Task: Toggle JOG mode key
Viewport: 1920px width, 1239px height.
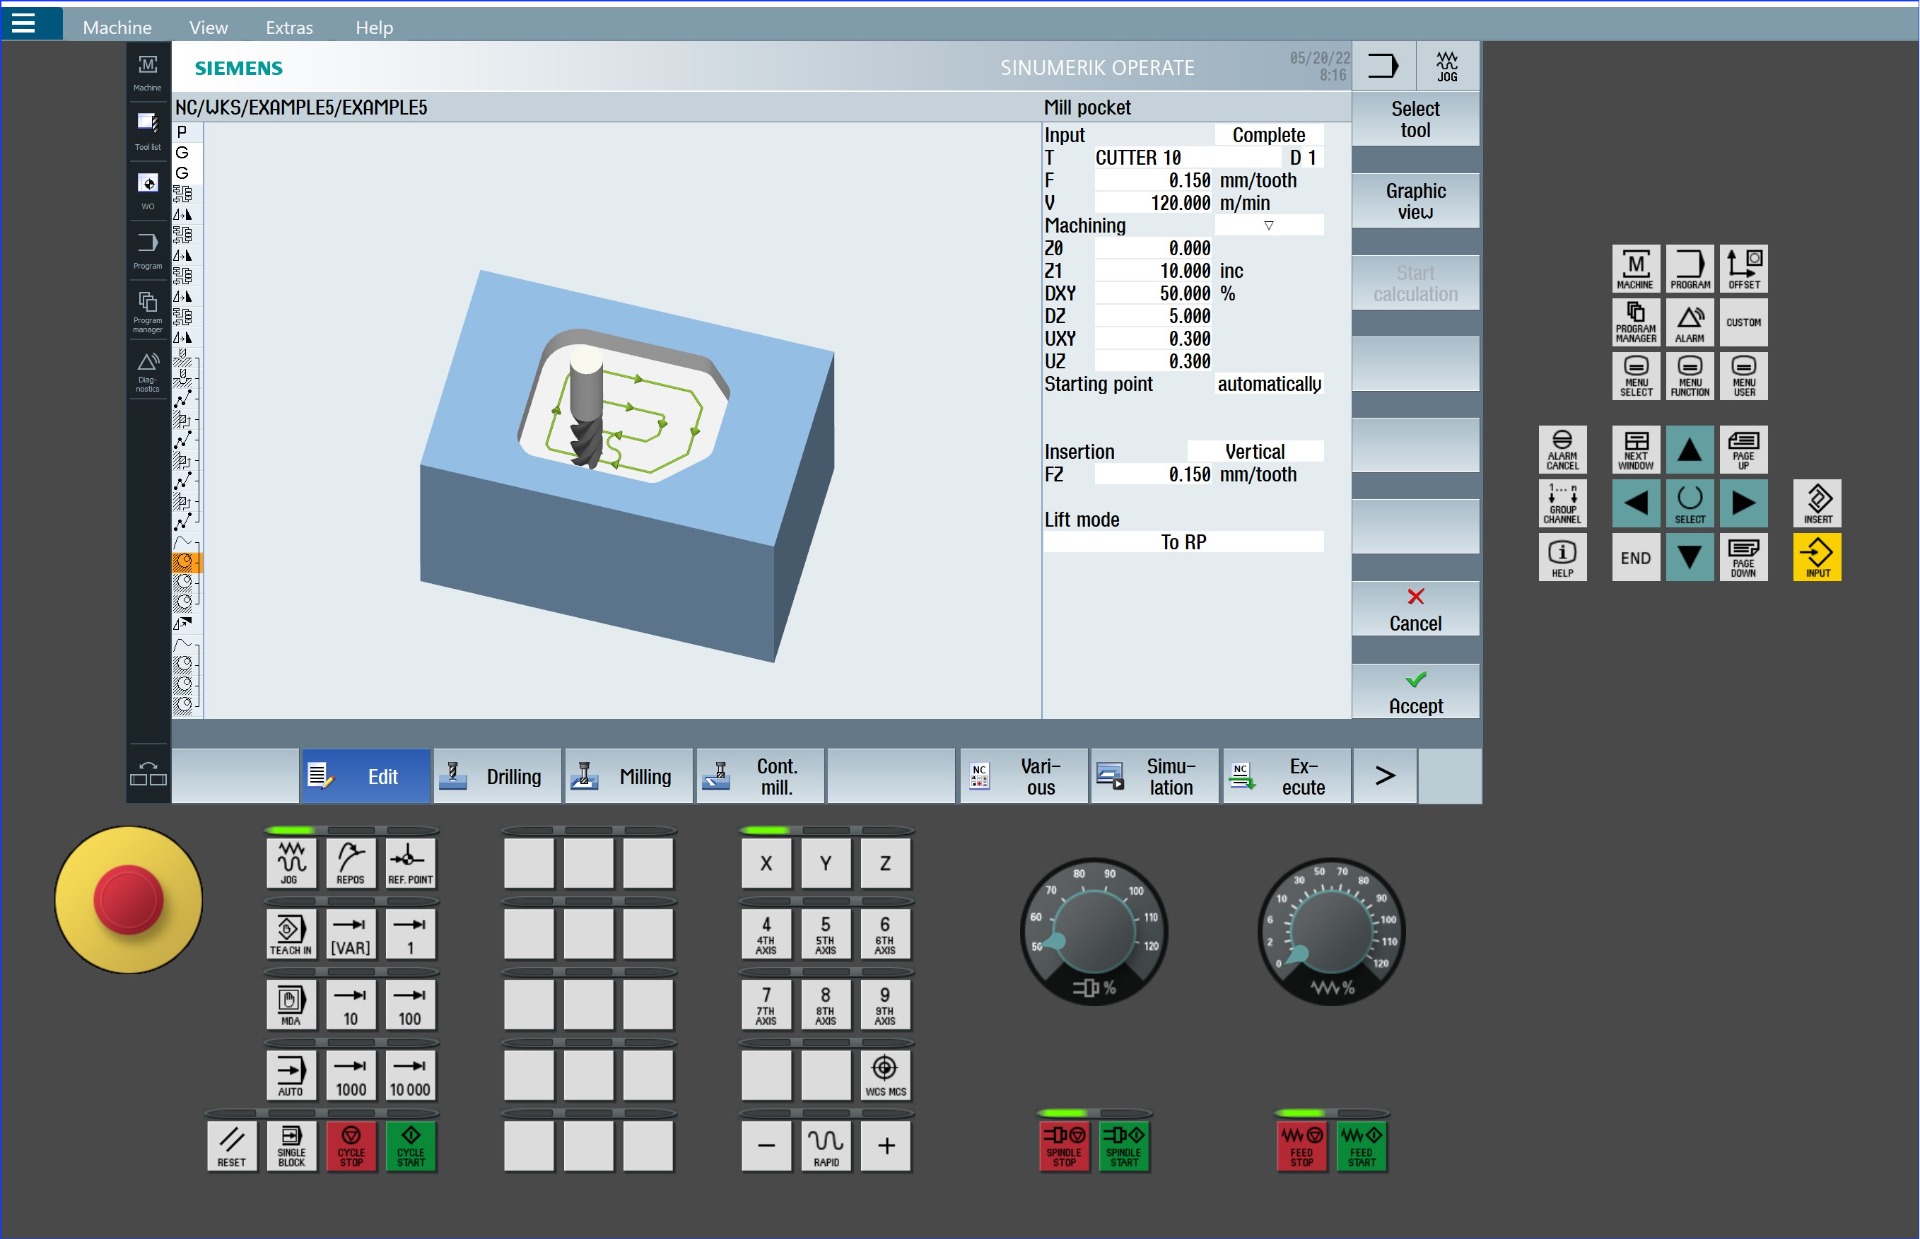Action: tap(291, 863)
